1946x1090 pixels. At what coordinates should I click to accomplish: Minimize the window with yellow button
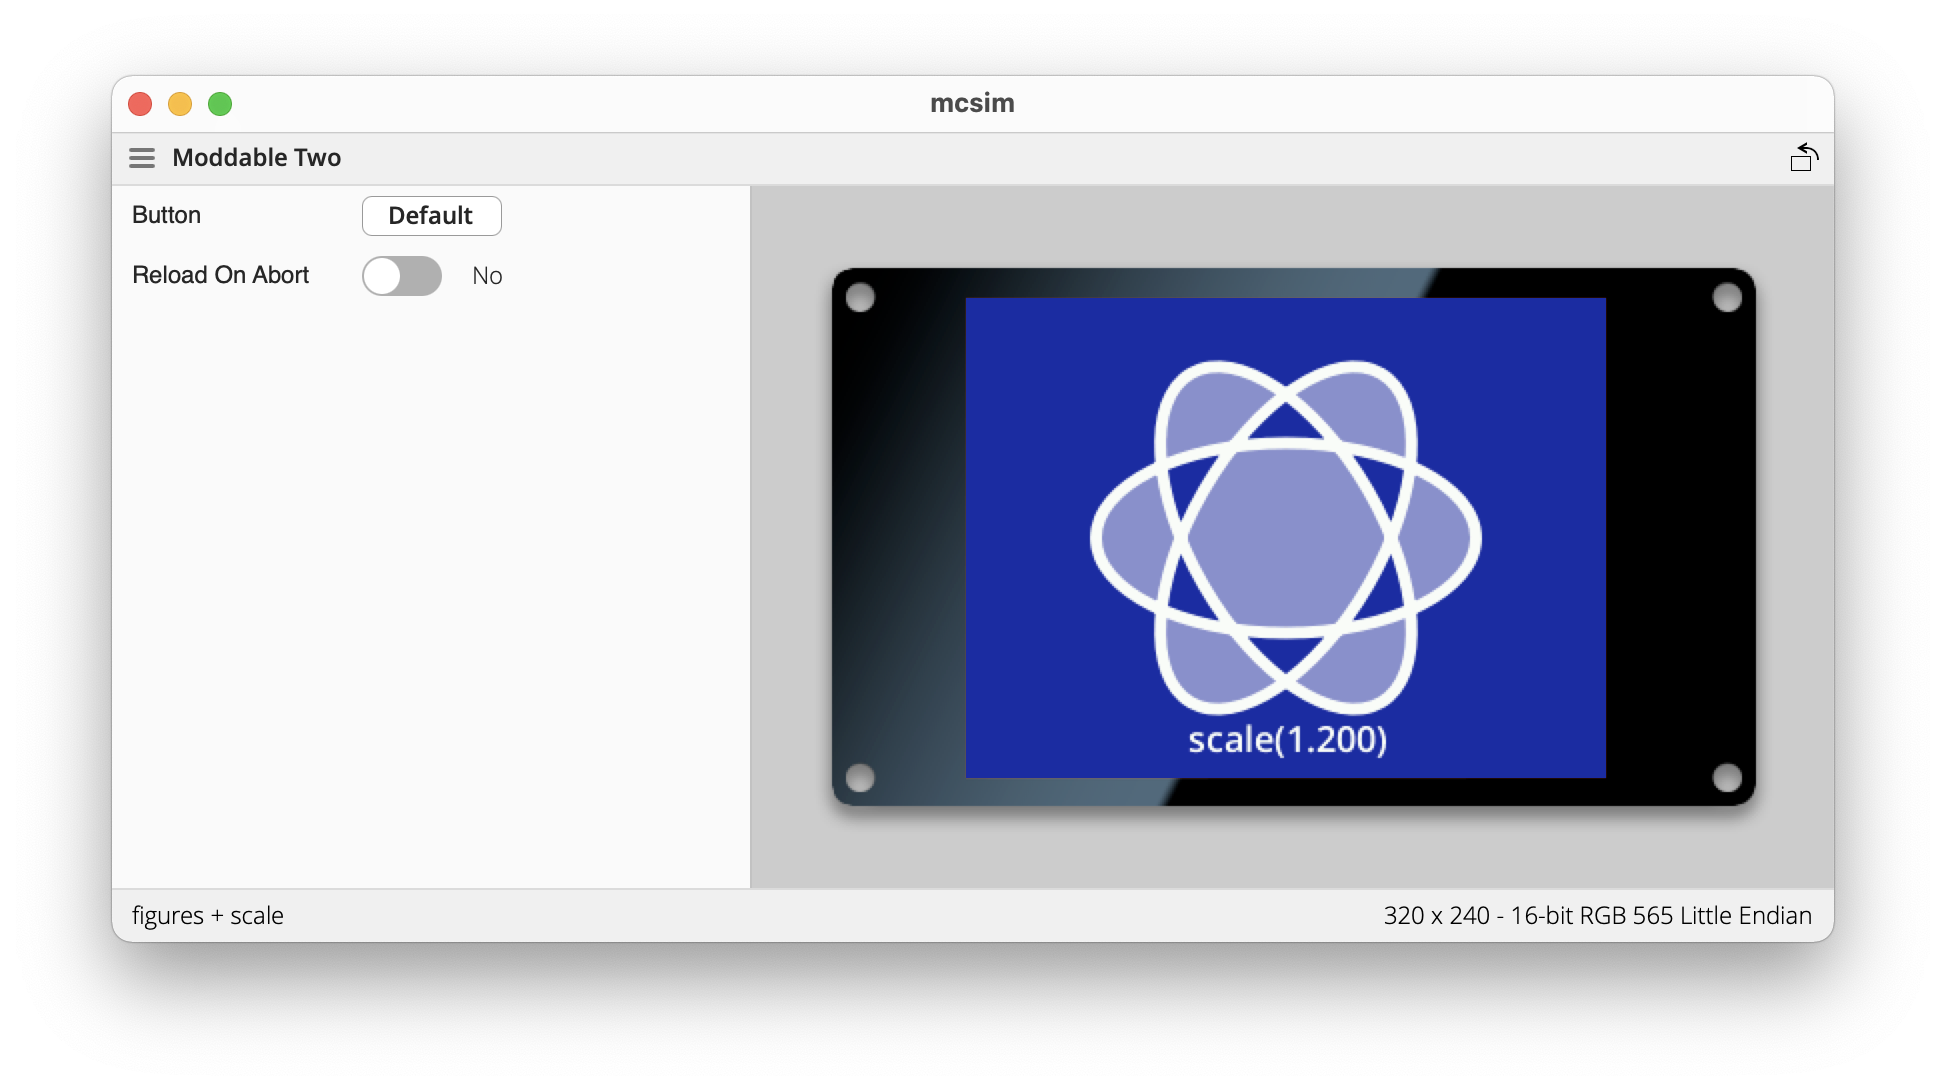pos(180,104)
